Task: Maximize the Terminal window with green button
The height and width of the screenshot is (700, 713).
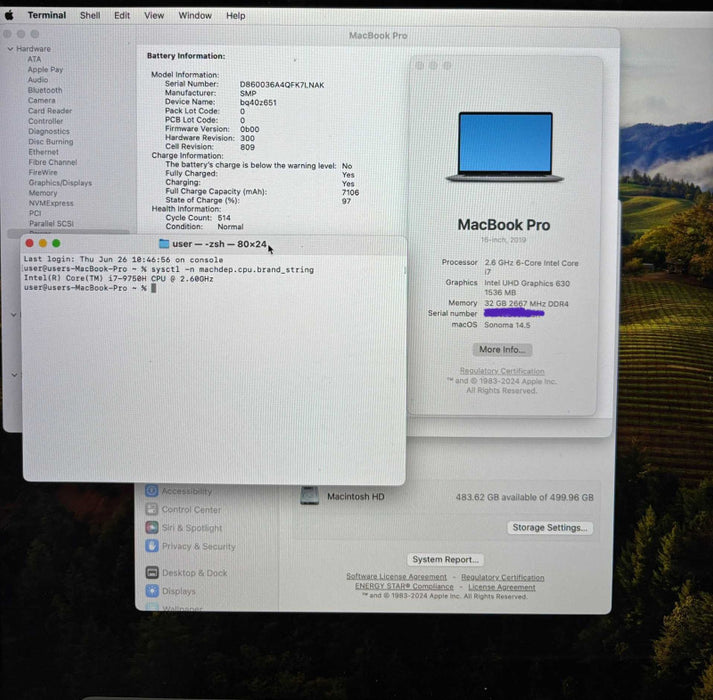Action: point(56,243)
